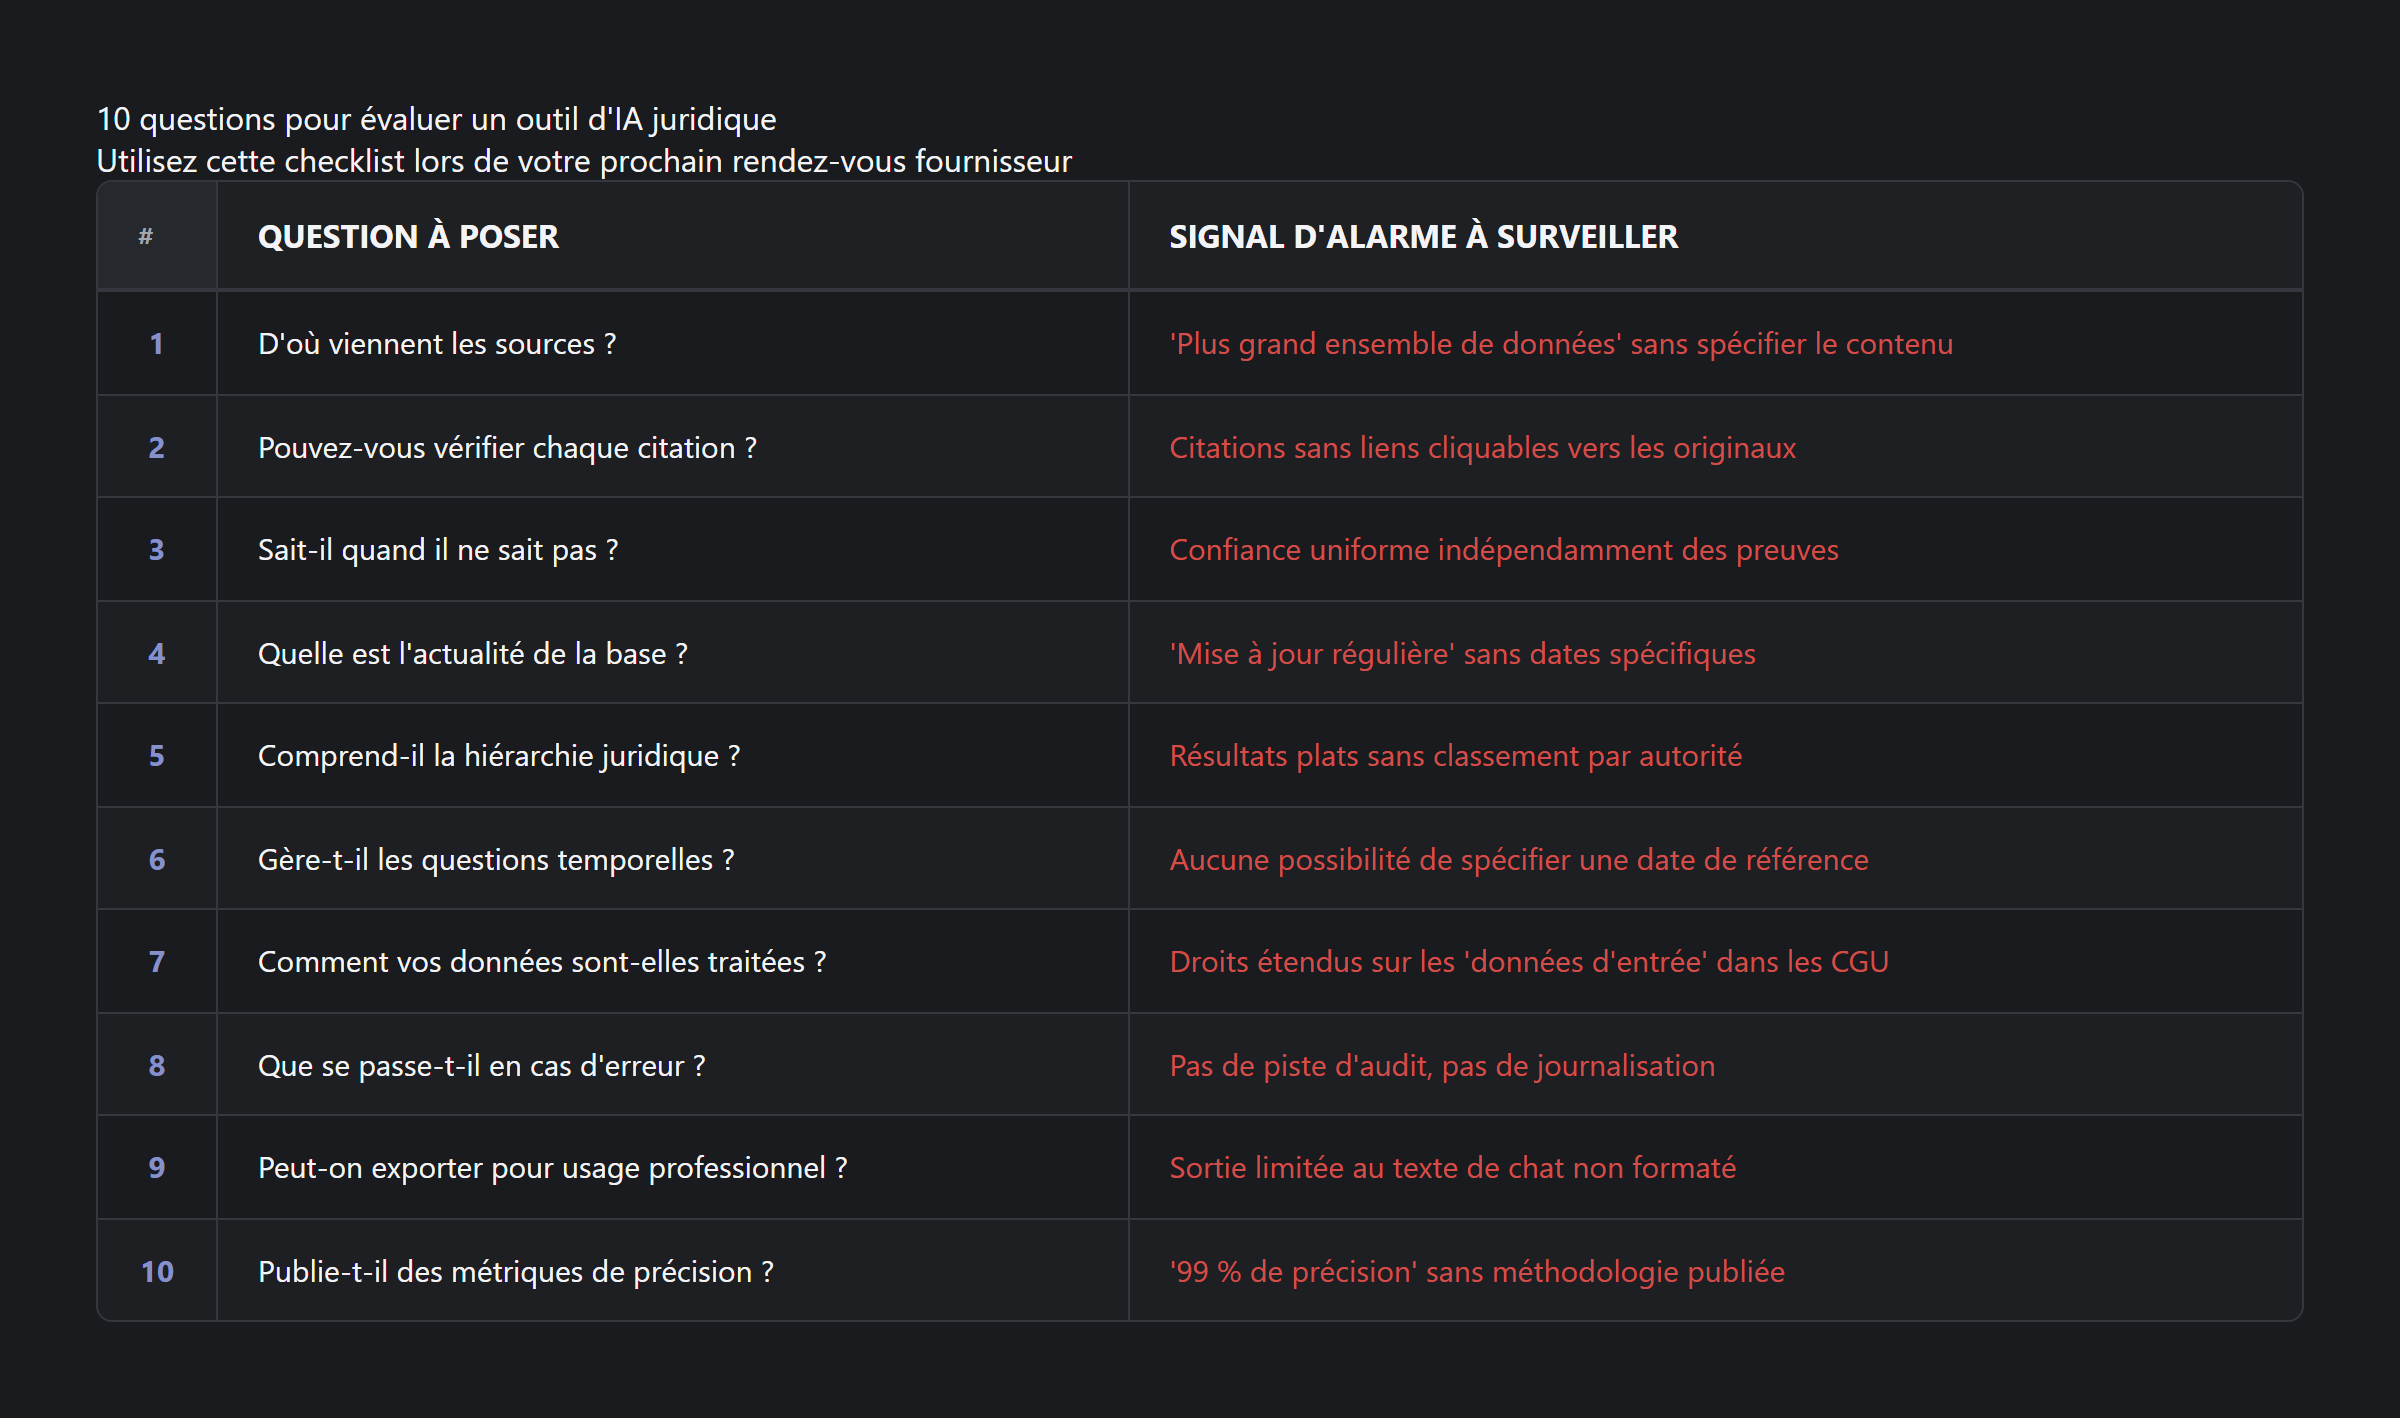
Task: Click the '99 % de précision' warning text
Action: (1477, 1272)
